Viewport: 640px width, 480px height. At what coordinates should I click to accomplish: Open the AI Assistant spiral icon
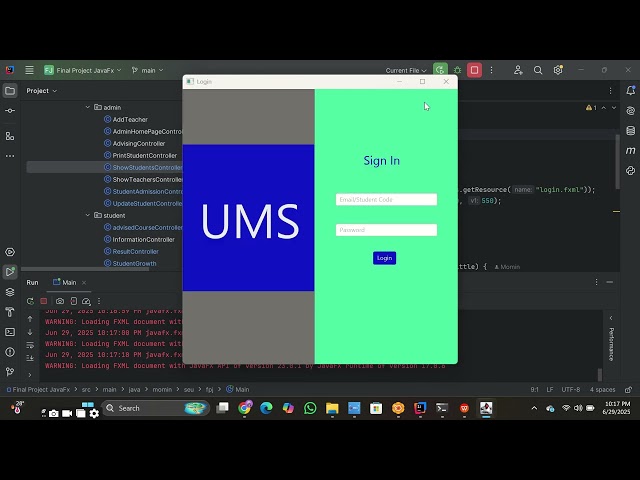pyautogui.click(x=631, y=111)
